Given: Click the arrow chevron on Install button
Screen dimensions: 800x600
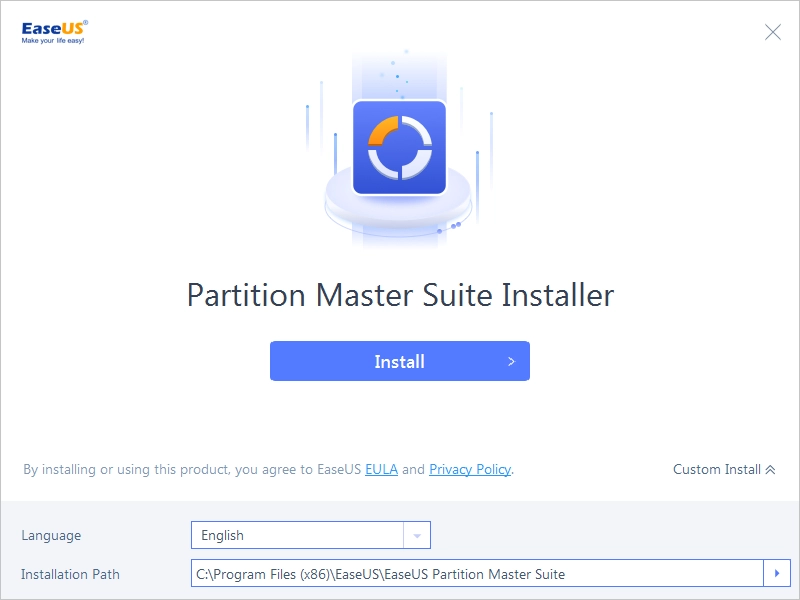Looking at the screenshot, I should pyautogui.click(x=511, y=361).
